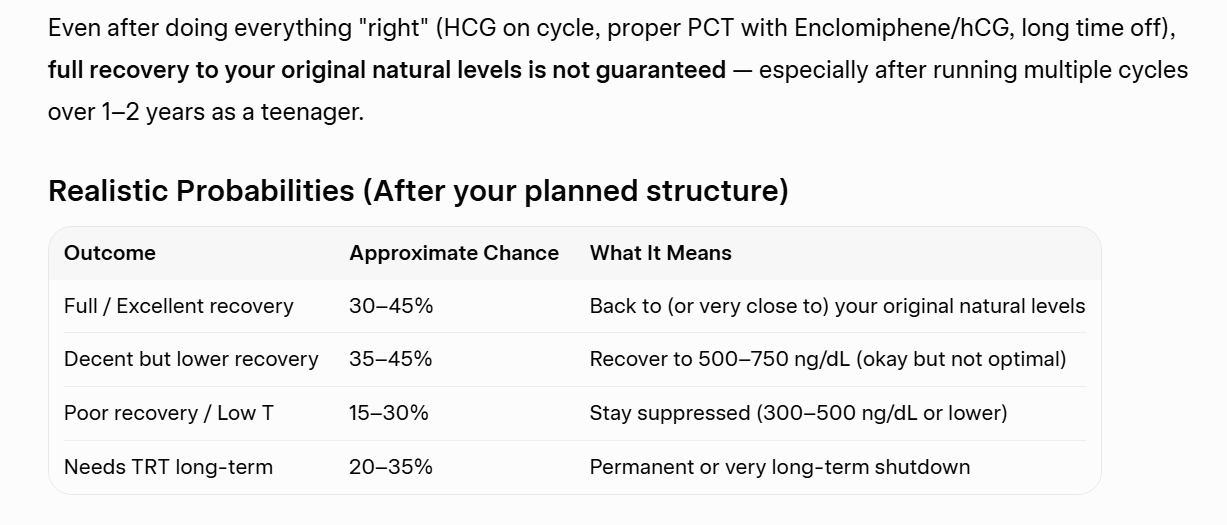The width and height of the screenshot is (1227, 525).
Task: Click the 30–45% chance value
Action: tap(391, 306)
